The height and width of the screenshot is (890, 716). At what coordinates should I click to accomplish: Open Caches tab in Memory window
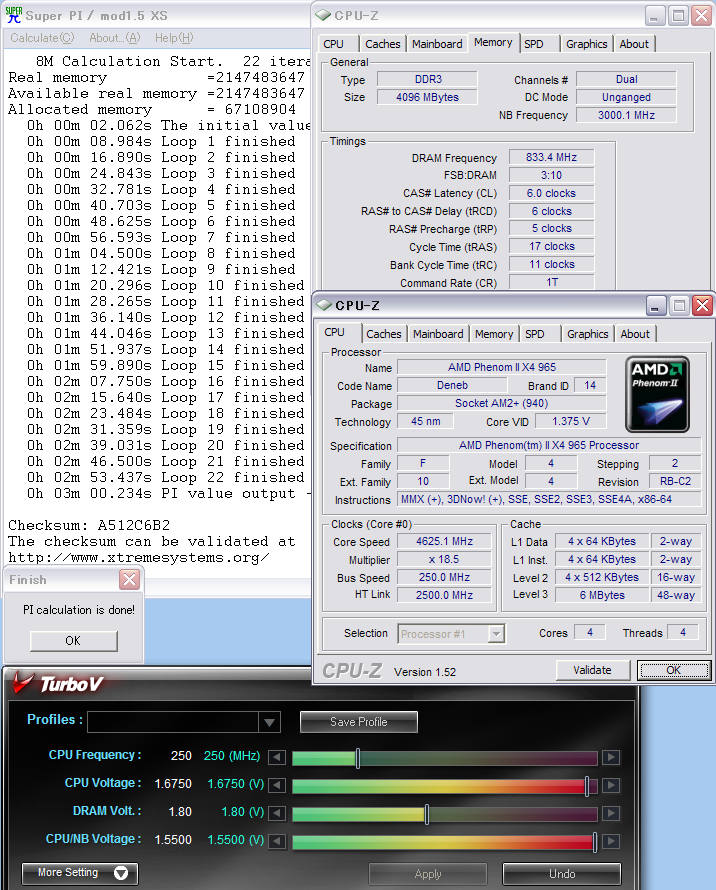click(x=383, y=44)
